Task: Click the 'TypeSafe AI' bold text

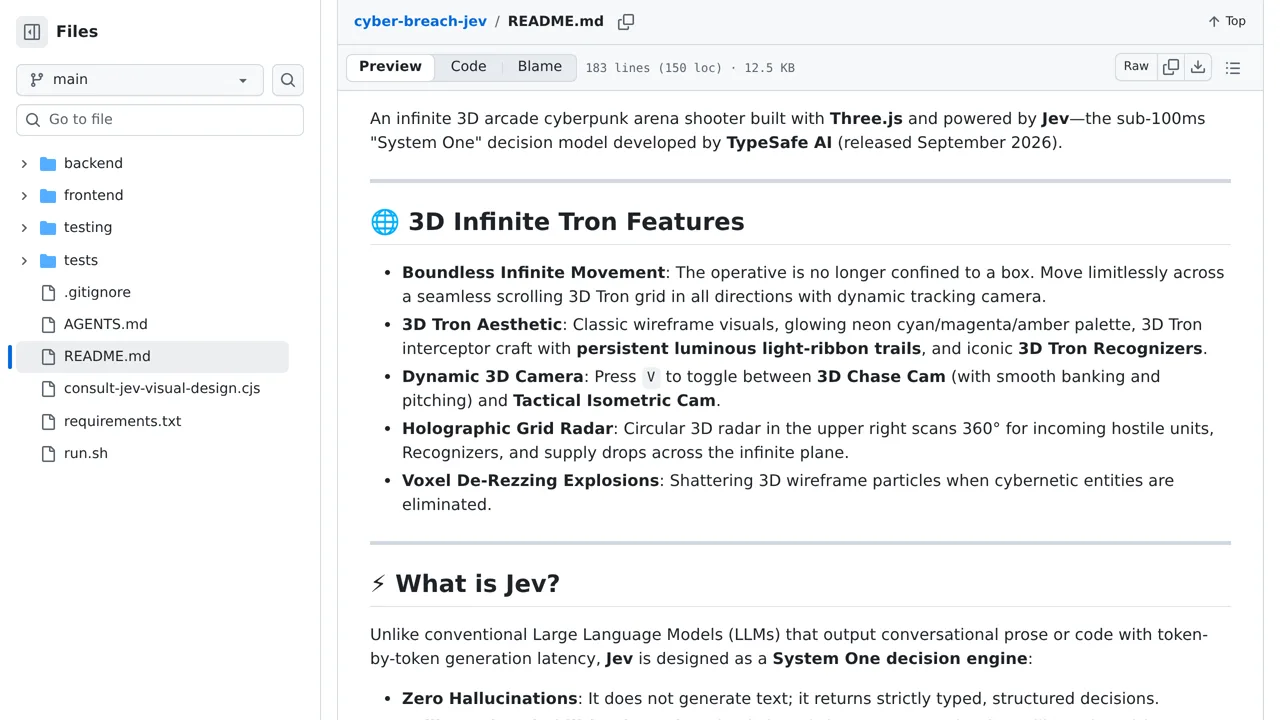Action: (779, 143)
